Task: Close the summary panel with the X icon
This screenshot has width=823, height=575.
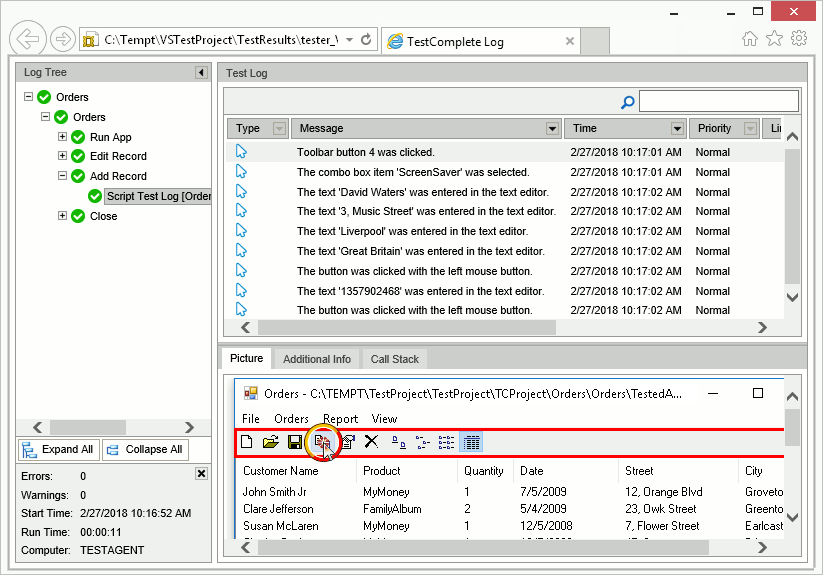Action: tap(201, 474)
